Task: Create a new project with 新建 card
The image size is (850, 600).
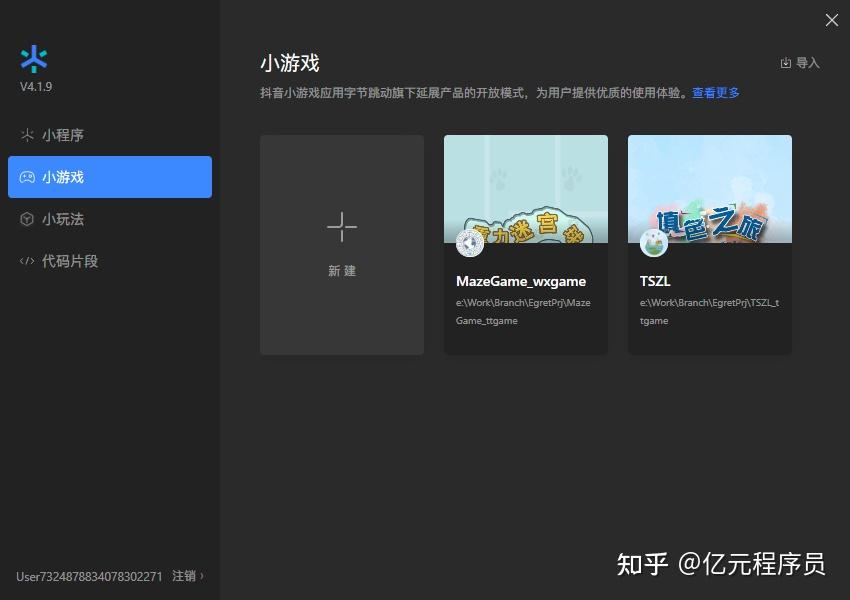Action: (x=342, y=245)
